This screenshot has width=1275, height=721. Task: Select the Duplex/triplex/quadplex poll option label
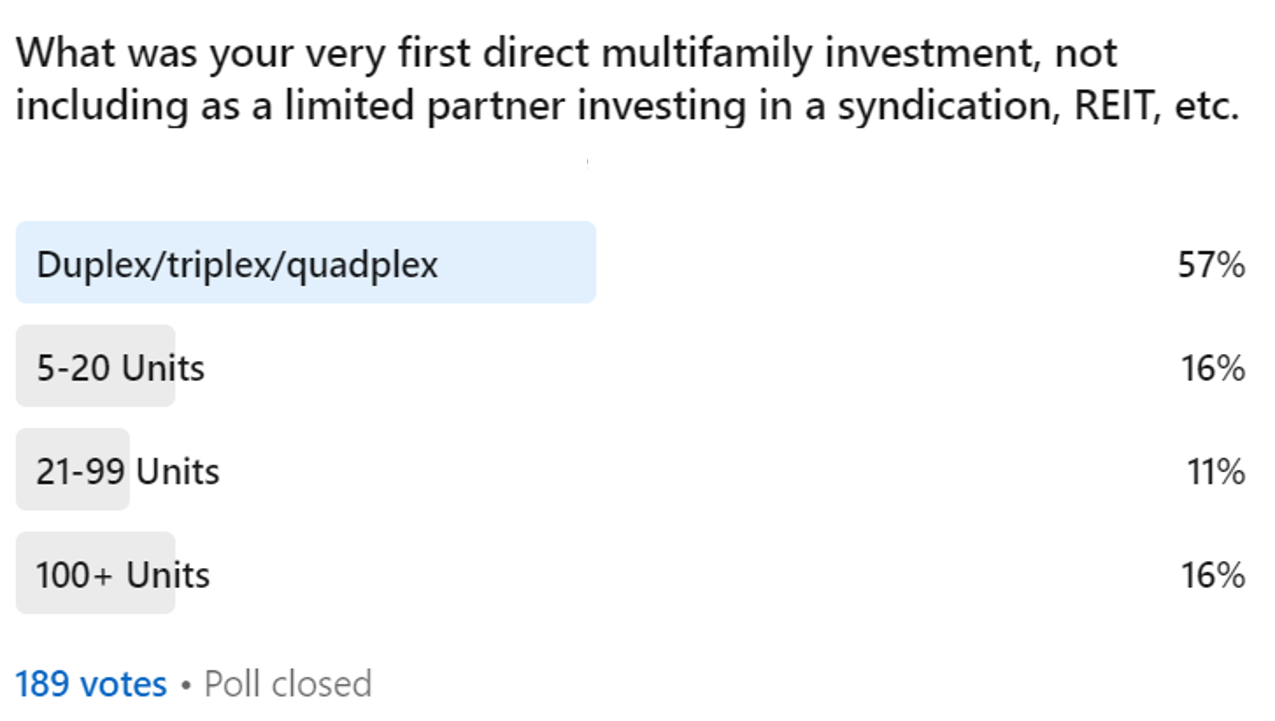pyautogui.click(x=237, y=265)
